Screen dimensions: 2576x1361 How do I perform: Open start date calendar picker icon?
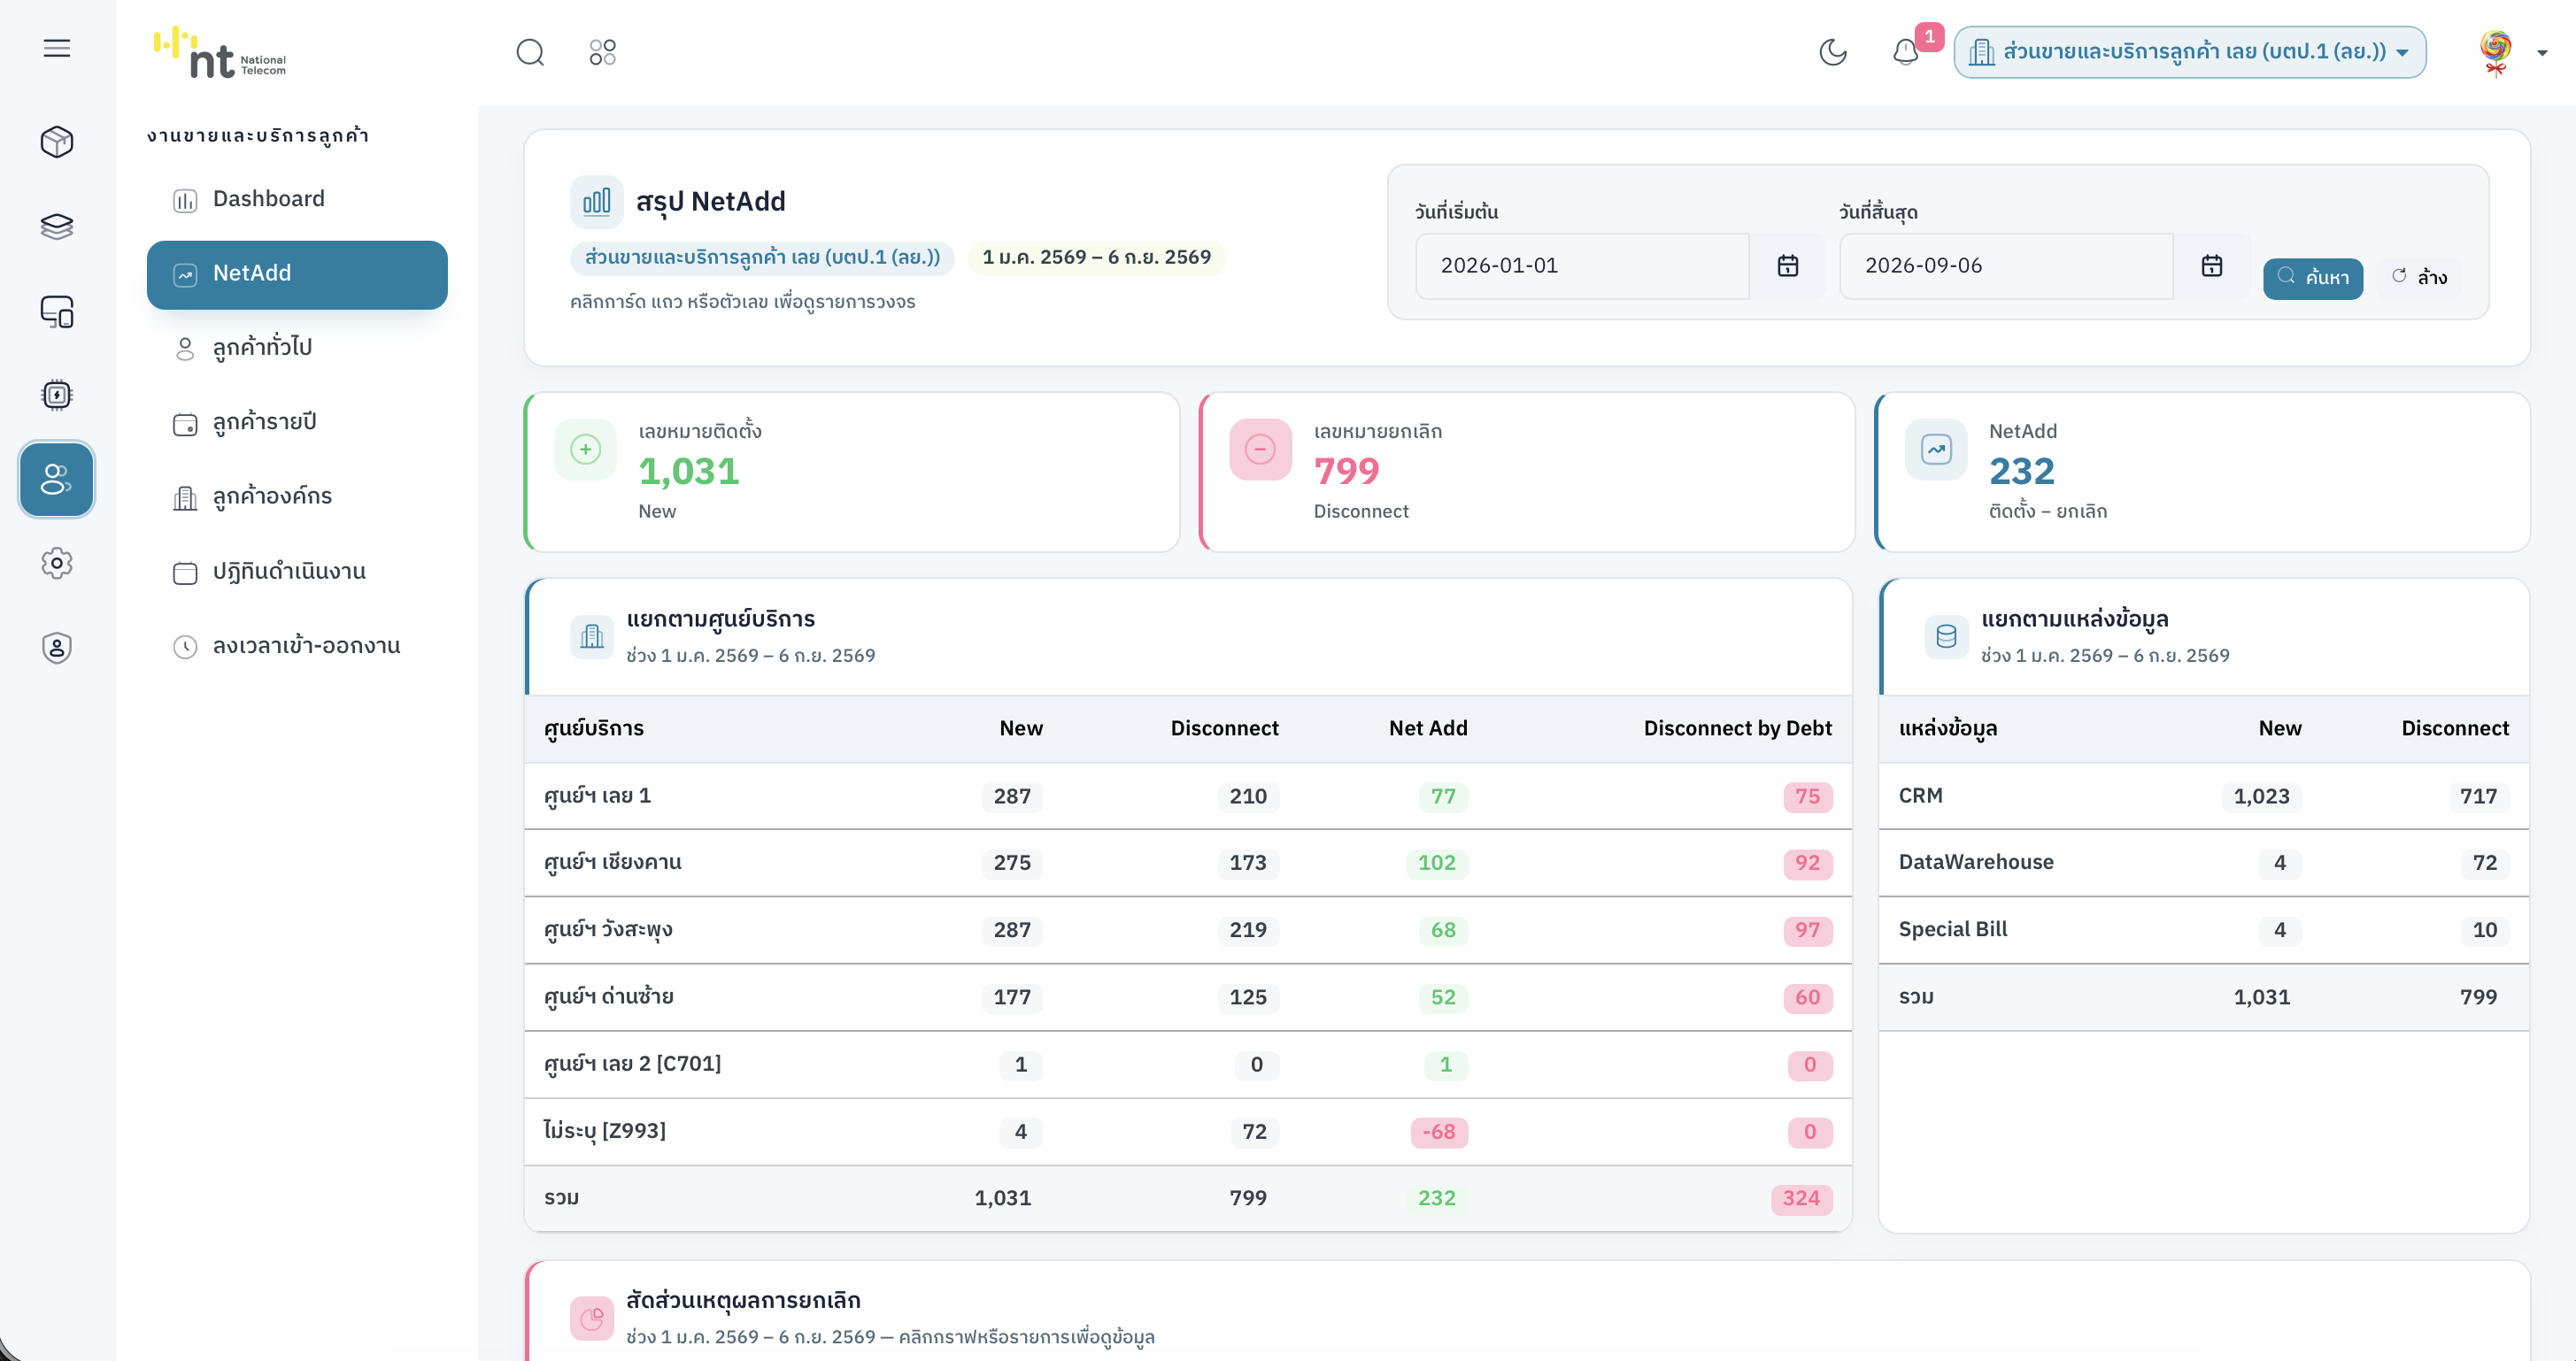point(1788,266)
